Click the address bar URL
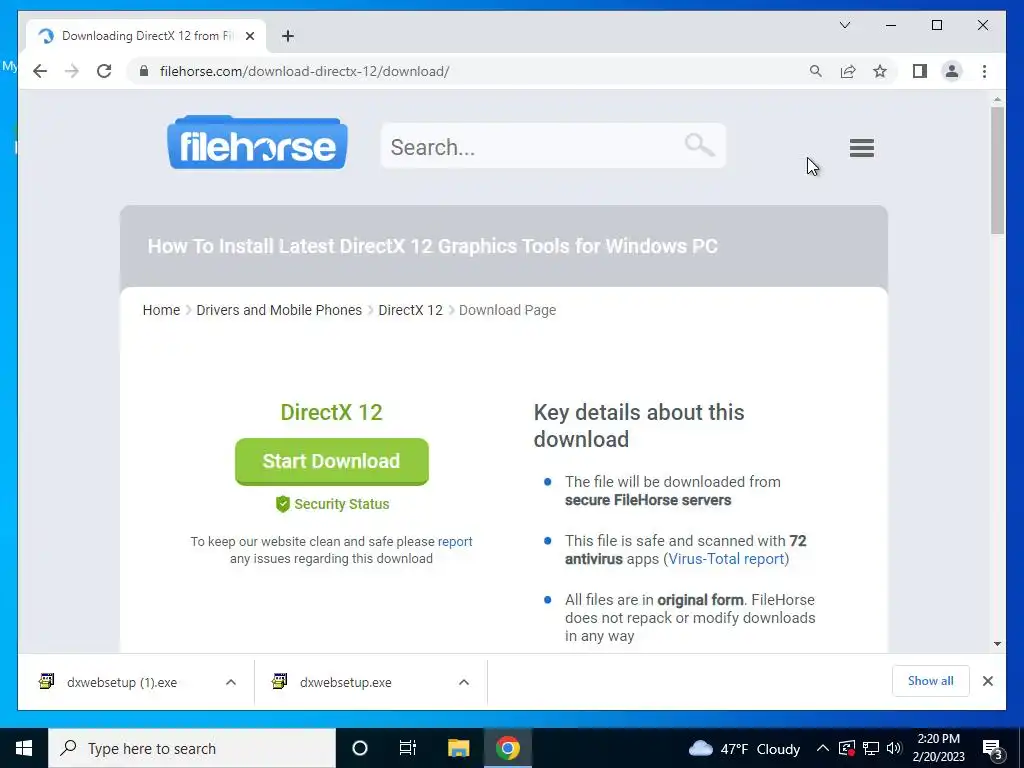Screen dimensions: 1024x768 click(304, 71)
